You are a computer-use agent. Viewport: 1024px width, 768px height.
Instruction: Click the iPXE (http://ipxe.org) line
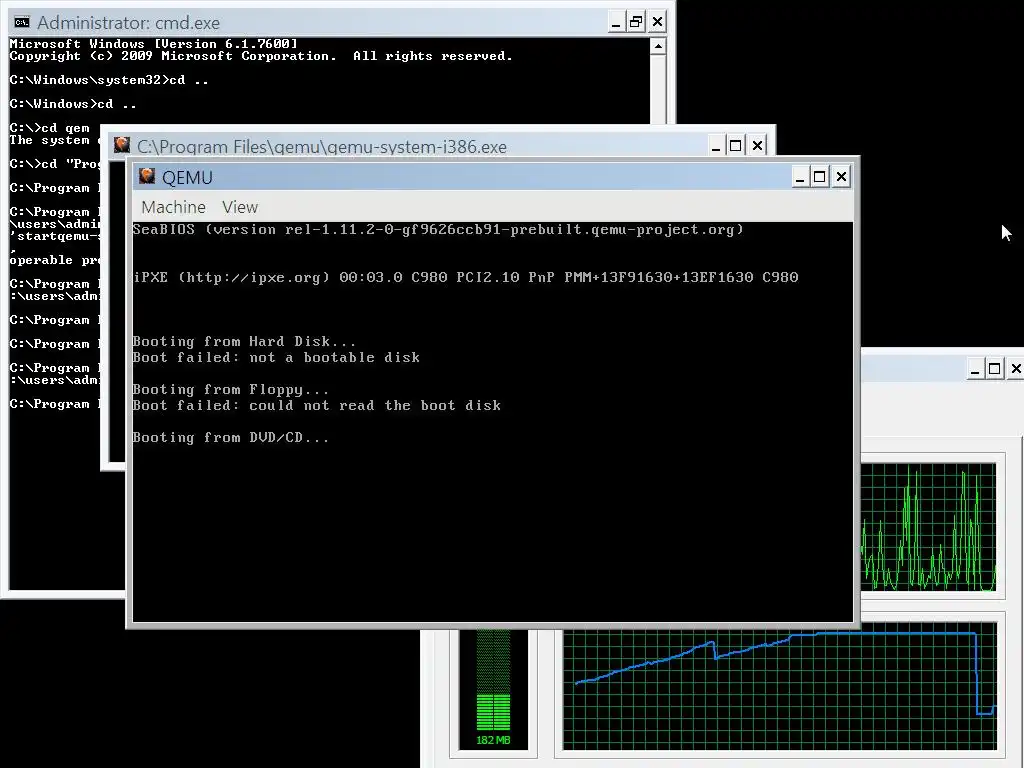coord(466,278)
